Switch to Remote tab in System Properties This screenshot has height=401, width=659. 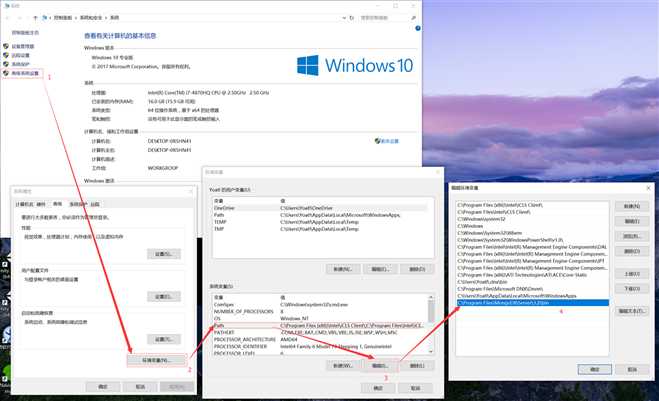[95, 204]
